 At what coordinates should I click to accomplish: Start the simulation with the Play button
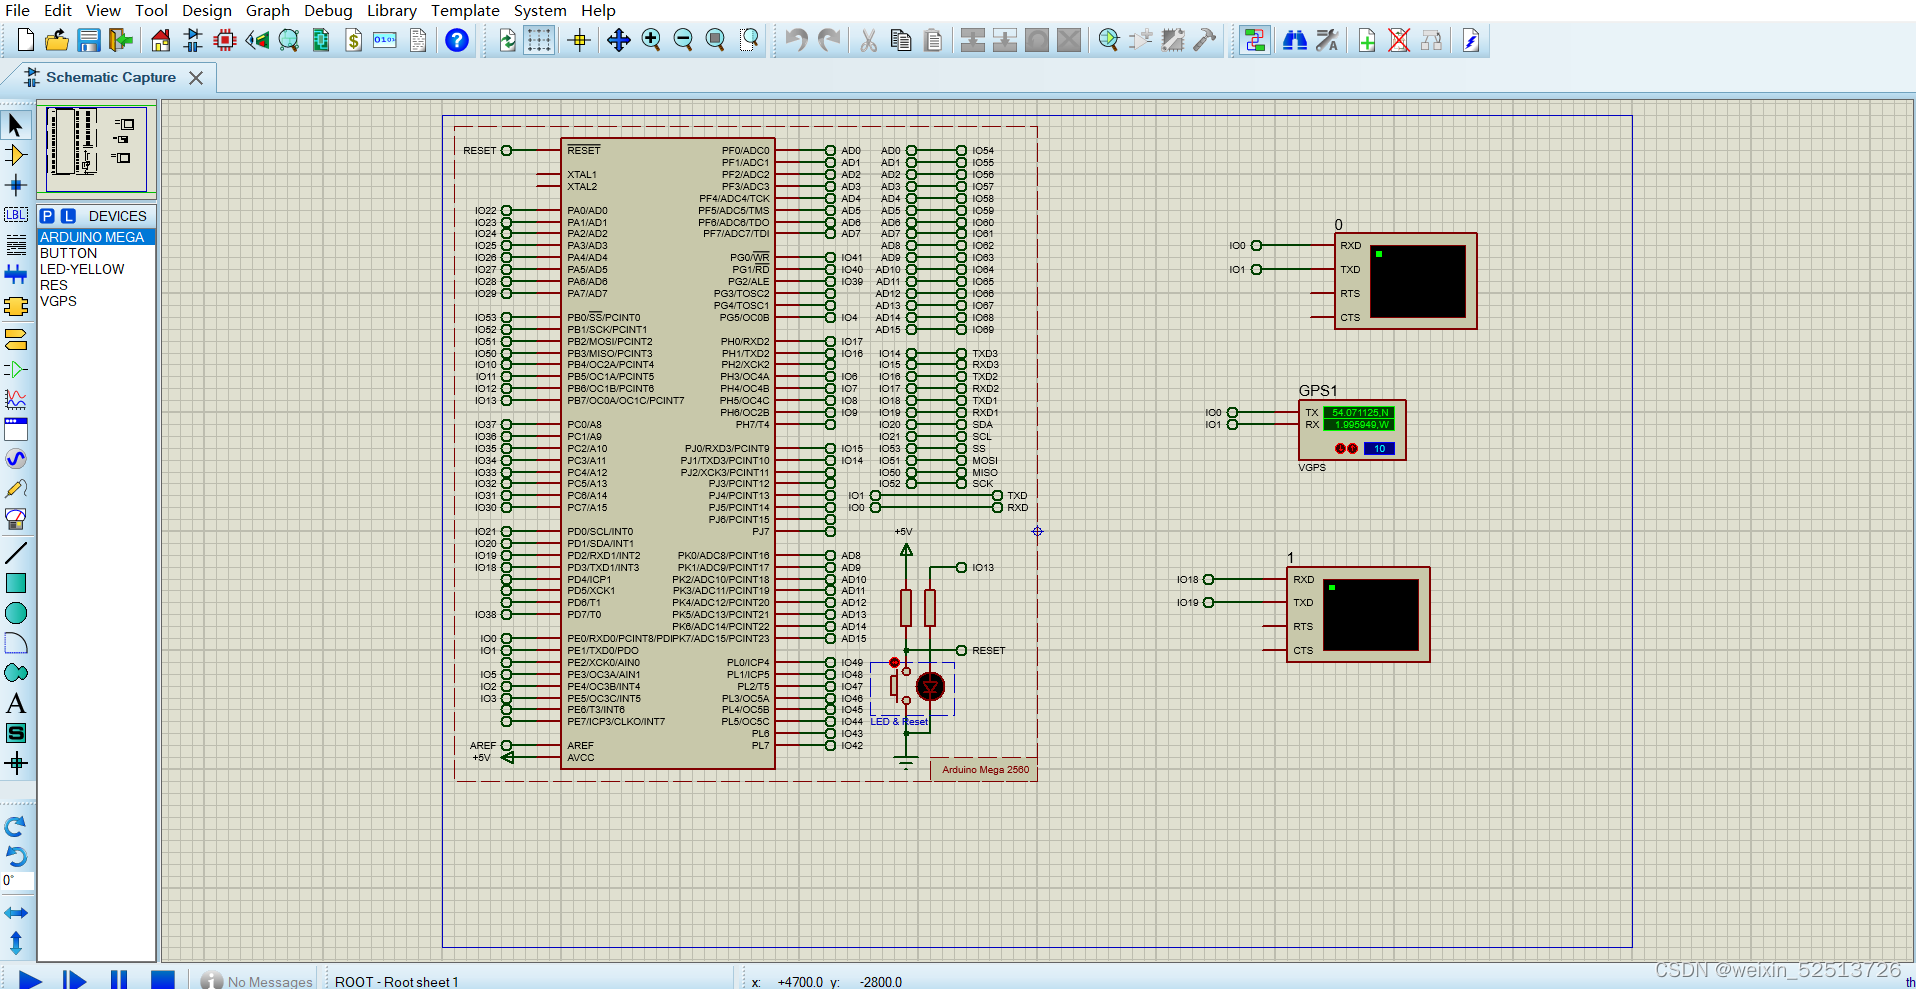coord(30,981)
